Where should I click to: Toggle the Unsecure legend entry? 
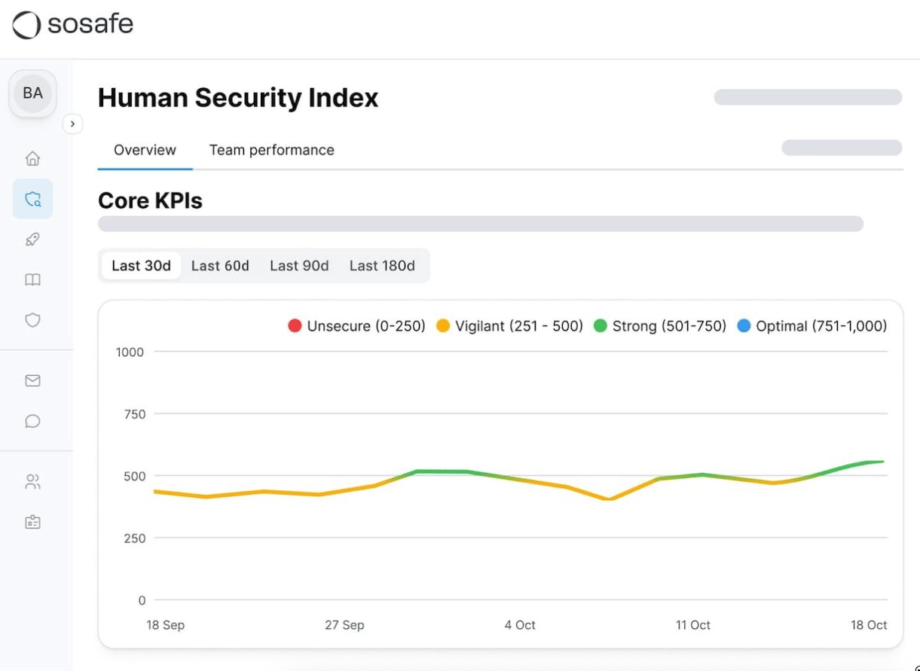(358, 325)
